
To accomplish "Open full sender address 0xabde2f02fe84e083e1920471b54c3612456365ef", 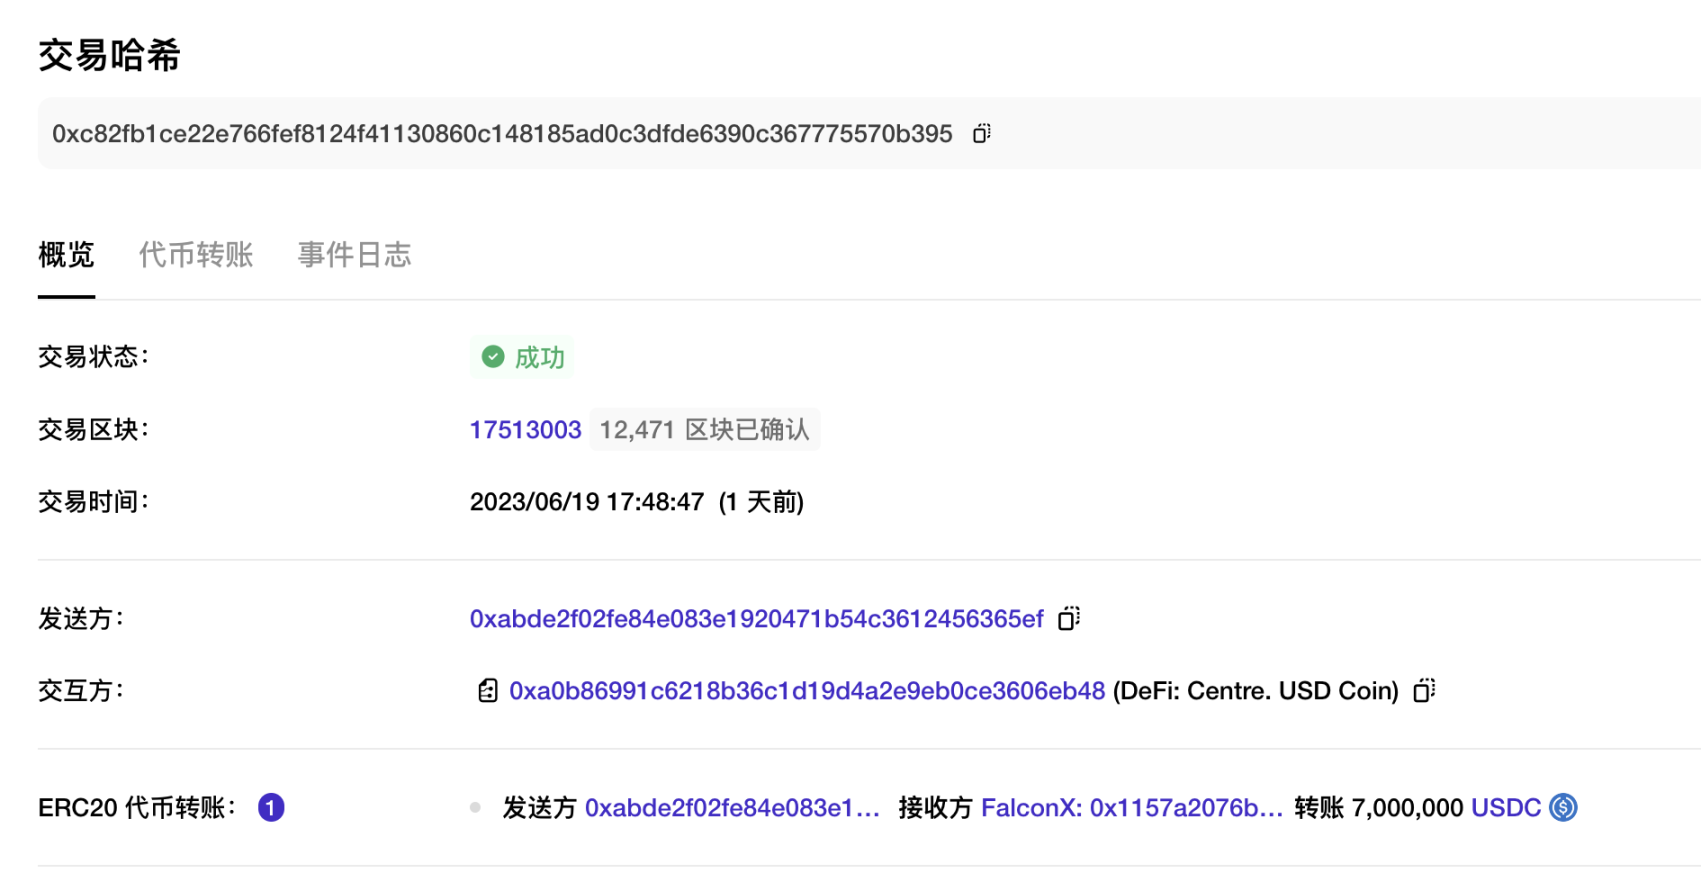I will point(757,619).
